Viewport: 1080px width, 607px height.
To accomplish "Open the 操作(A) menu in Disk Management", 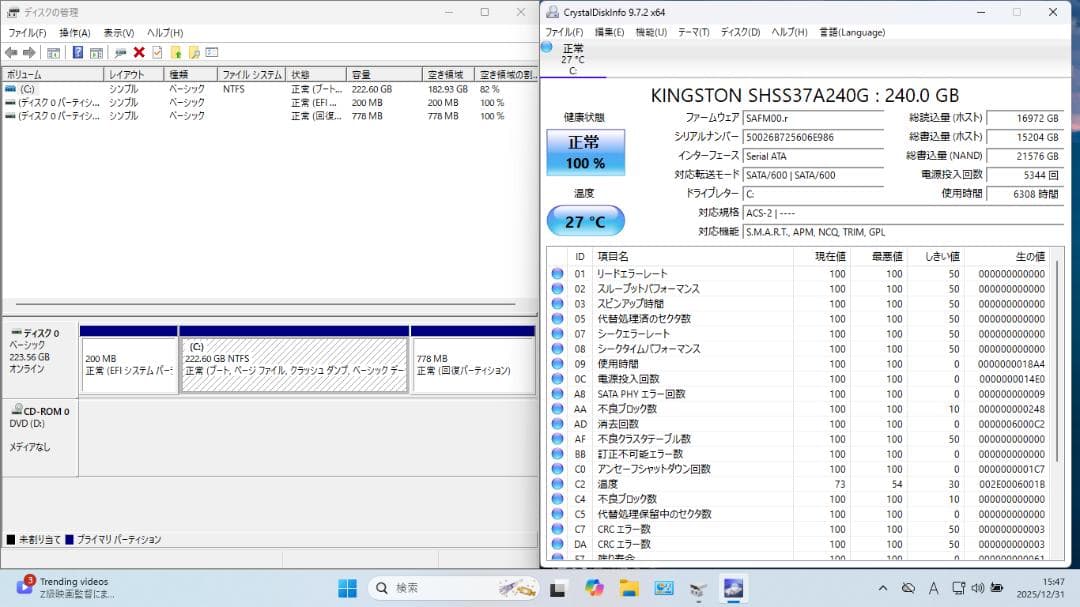I will coord(74,32).
